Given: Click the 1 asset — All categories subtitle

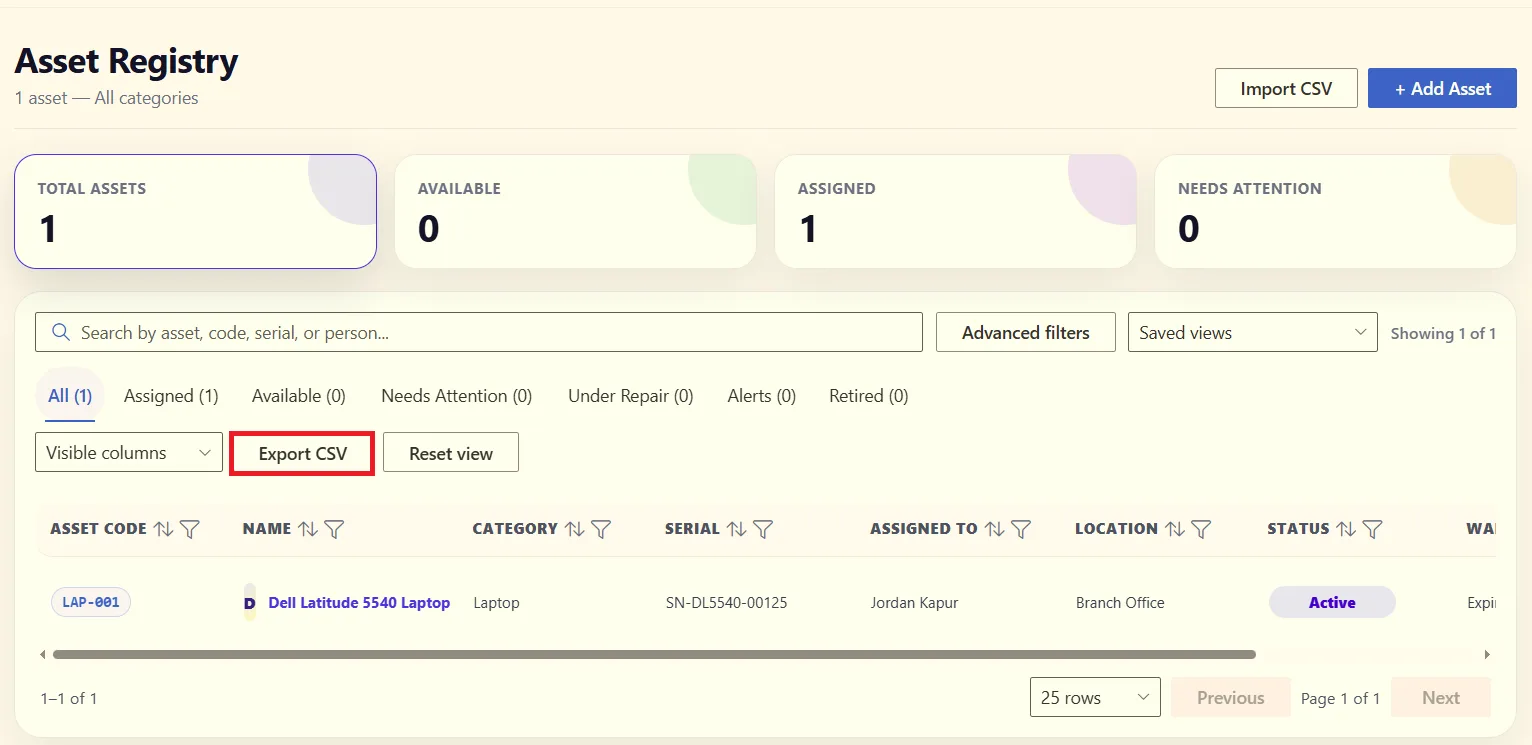Looking at the screenshot, I should click(x=106, y=98).
